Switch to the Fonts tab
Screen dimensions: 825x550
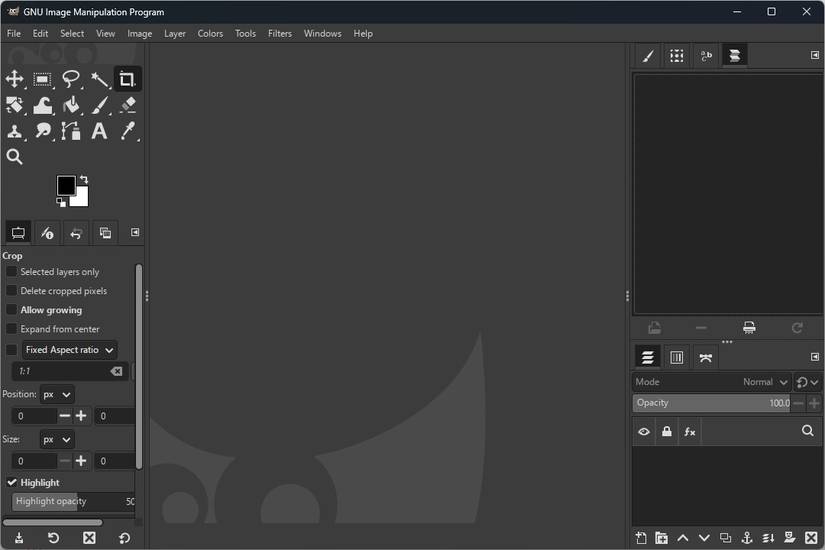click(706, 55)
